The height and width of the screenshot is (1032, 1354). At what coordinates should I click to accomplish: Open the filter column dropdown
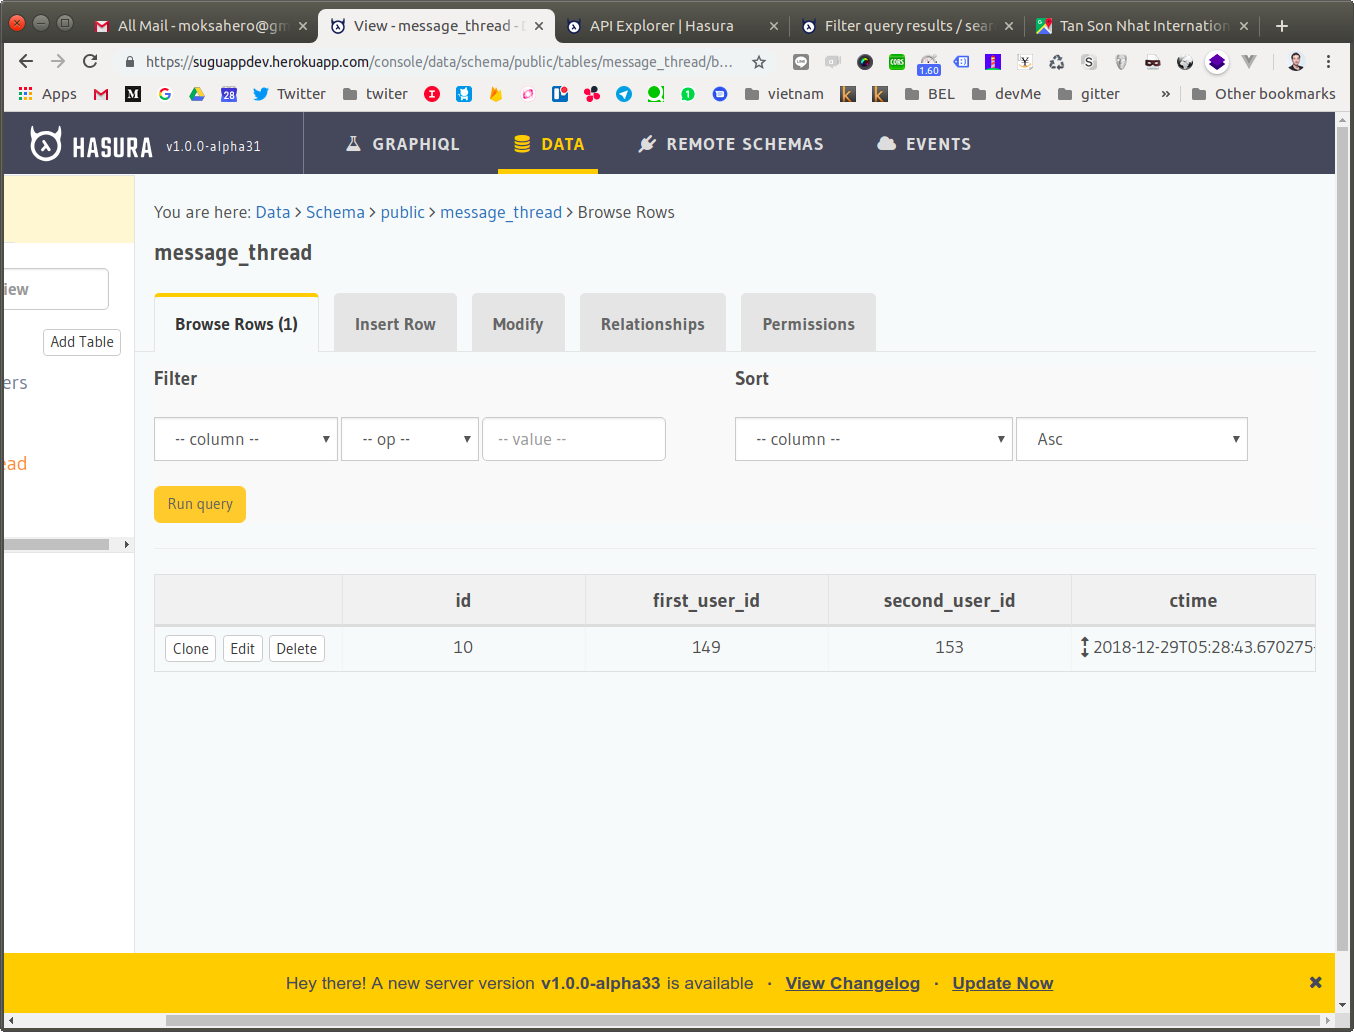(x=245, y=439)
